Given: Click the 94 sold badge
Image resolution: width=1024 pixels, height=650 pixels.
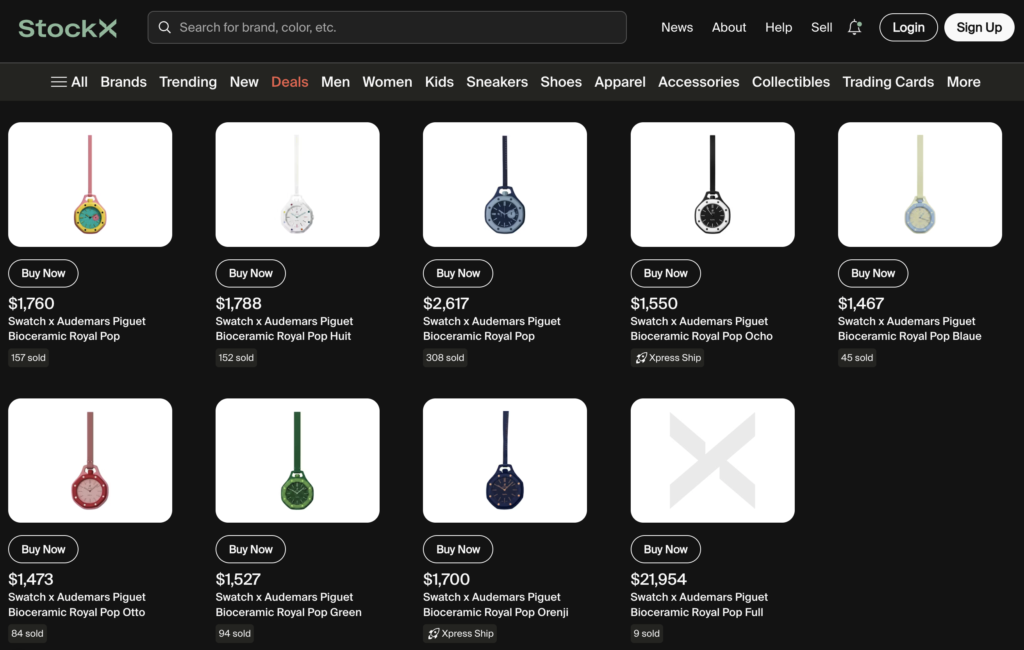Looking at the screenshot, I should point(234,633).
